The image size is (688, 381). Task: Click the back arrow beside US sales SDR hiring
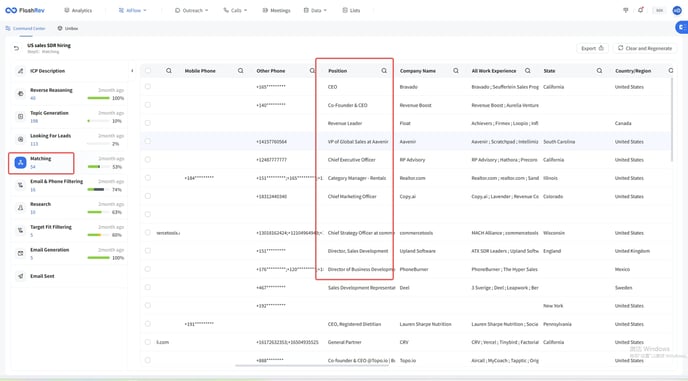click(16, 48)
